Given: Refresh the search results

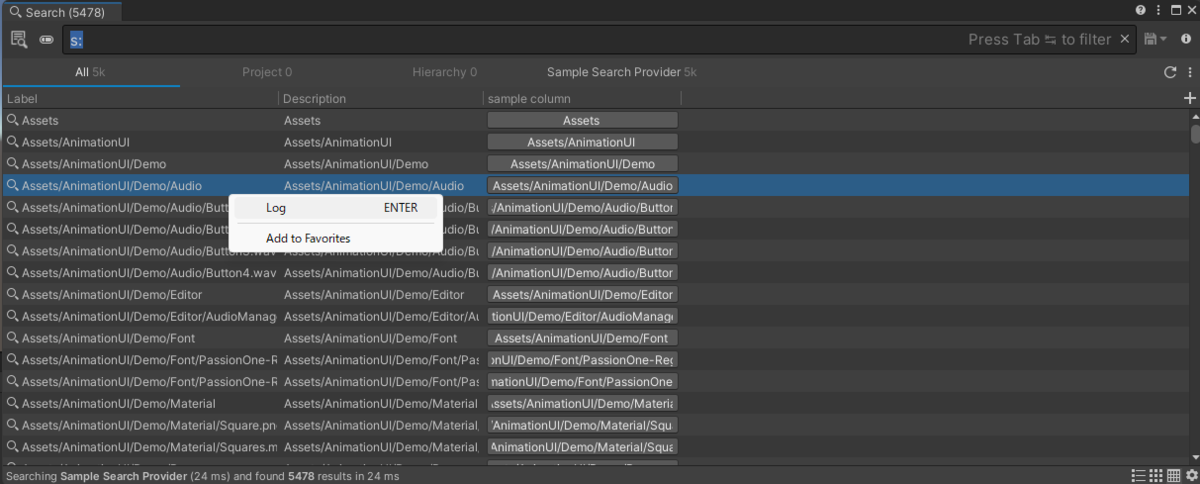Looking at the screenshot, I should (x=1170, y=72).
